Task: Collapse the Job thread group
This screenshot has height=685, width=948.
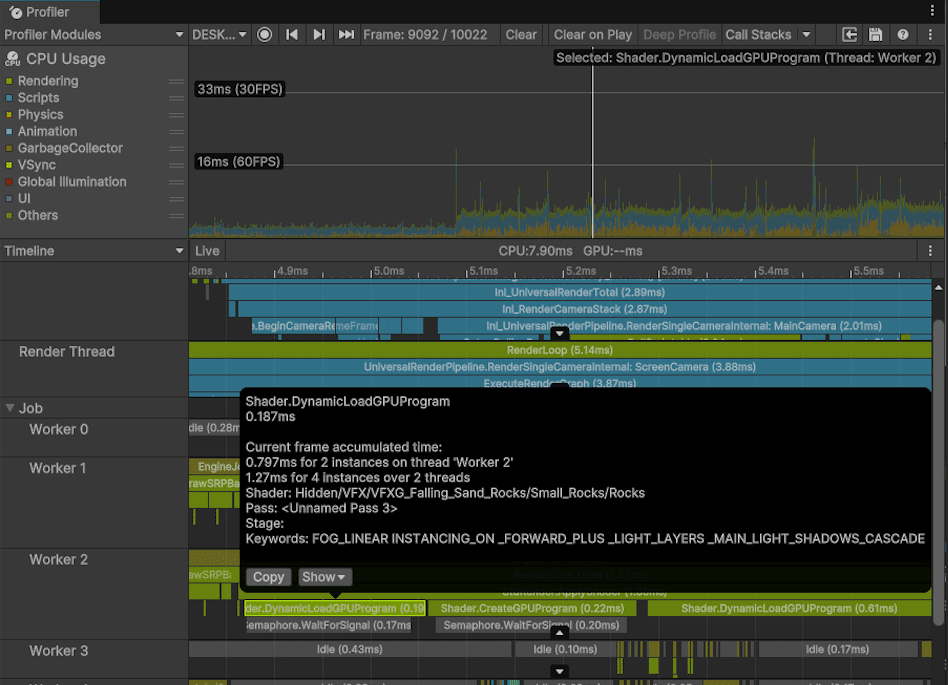Action: pyautogui.click(x=12, y=408)
